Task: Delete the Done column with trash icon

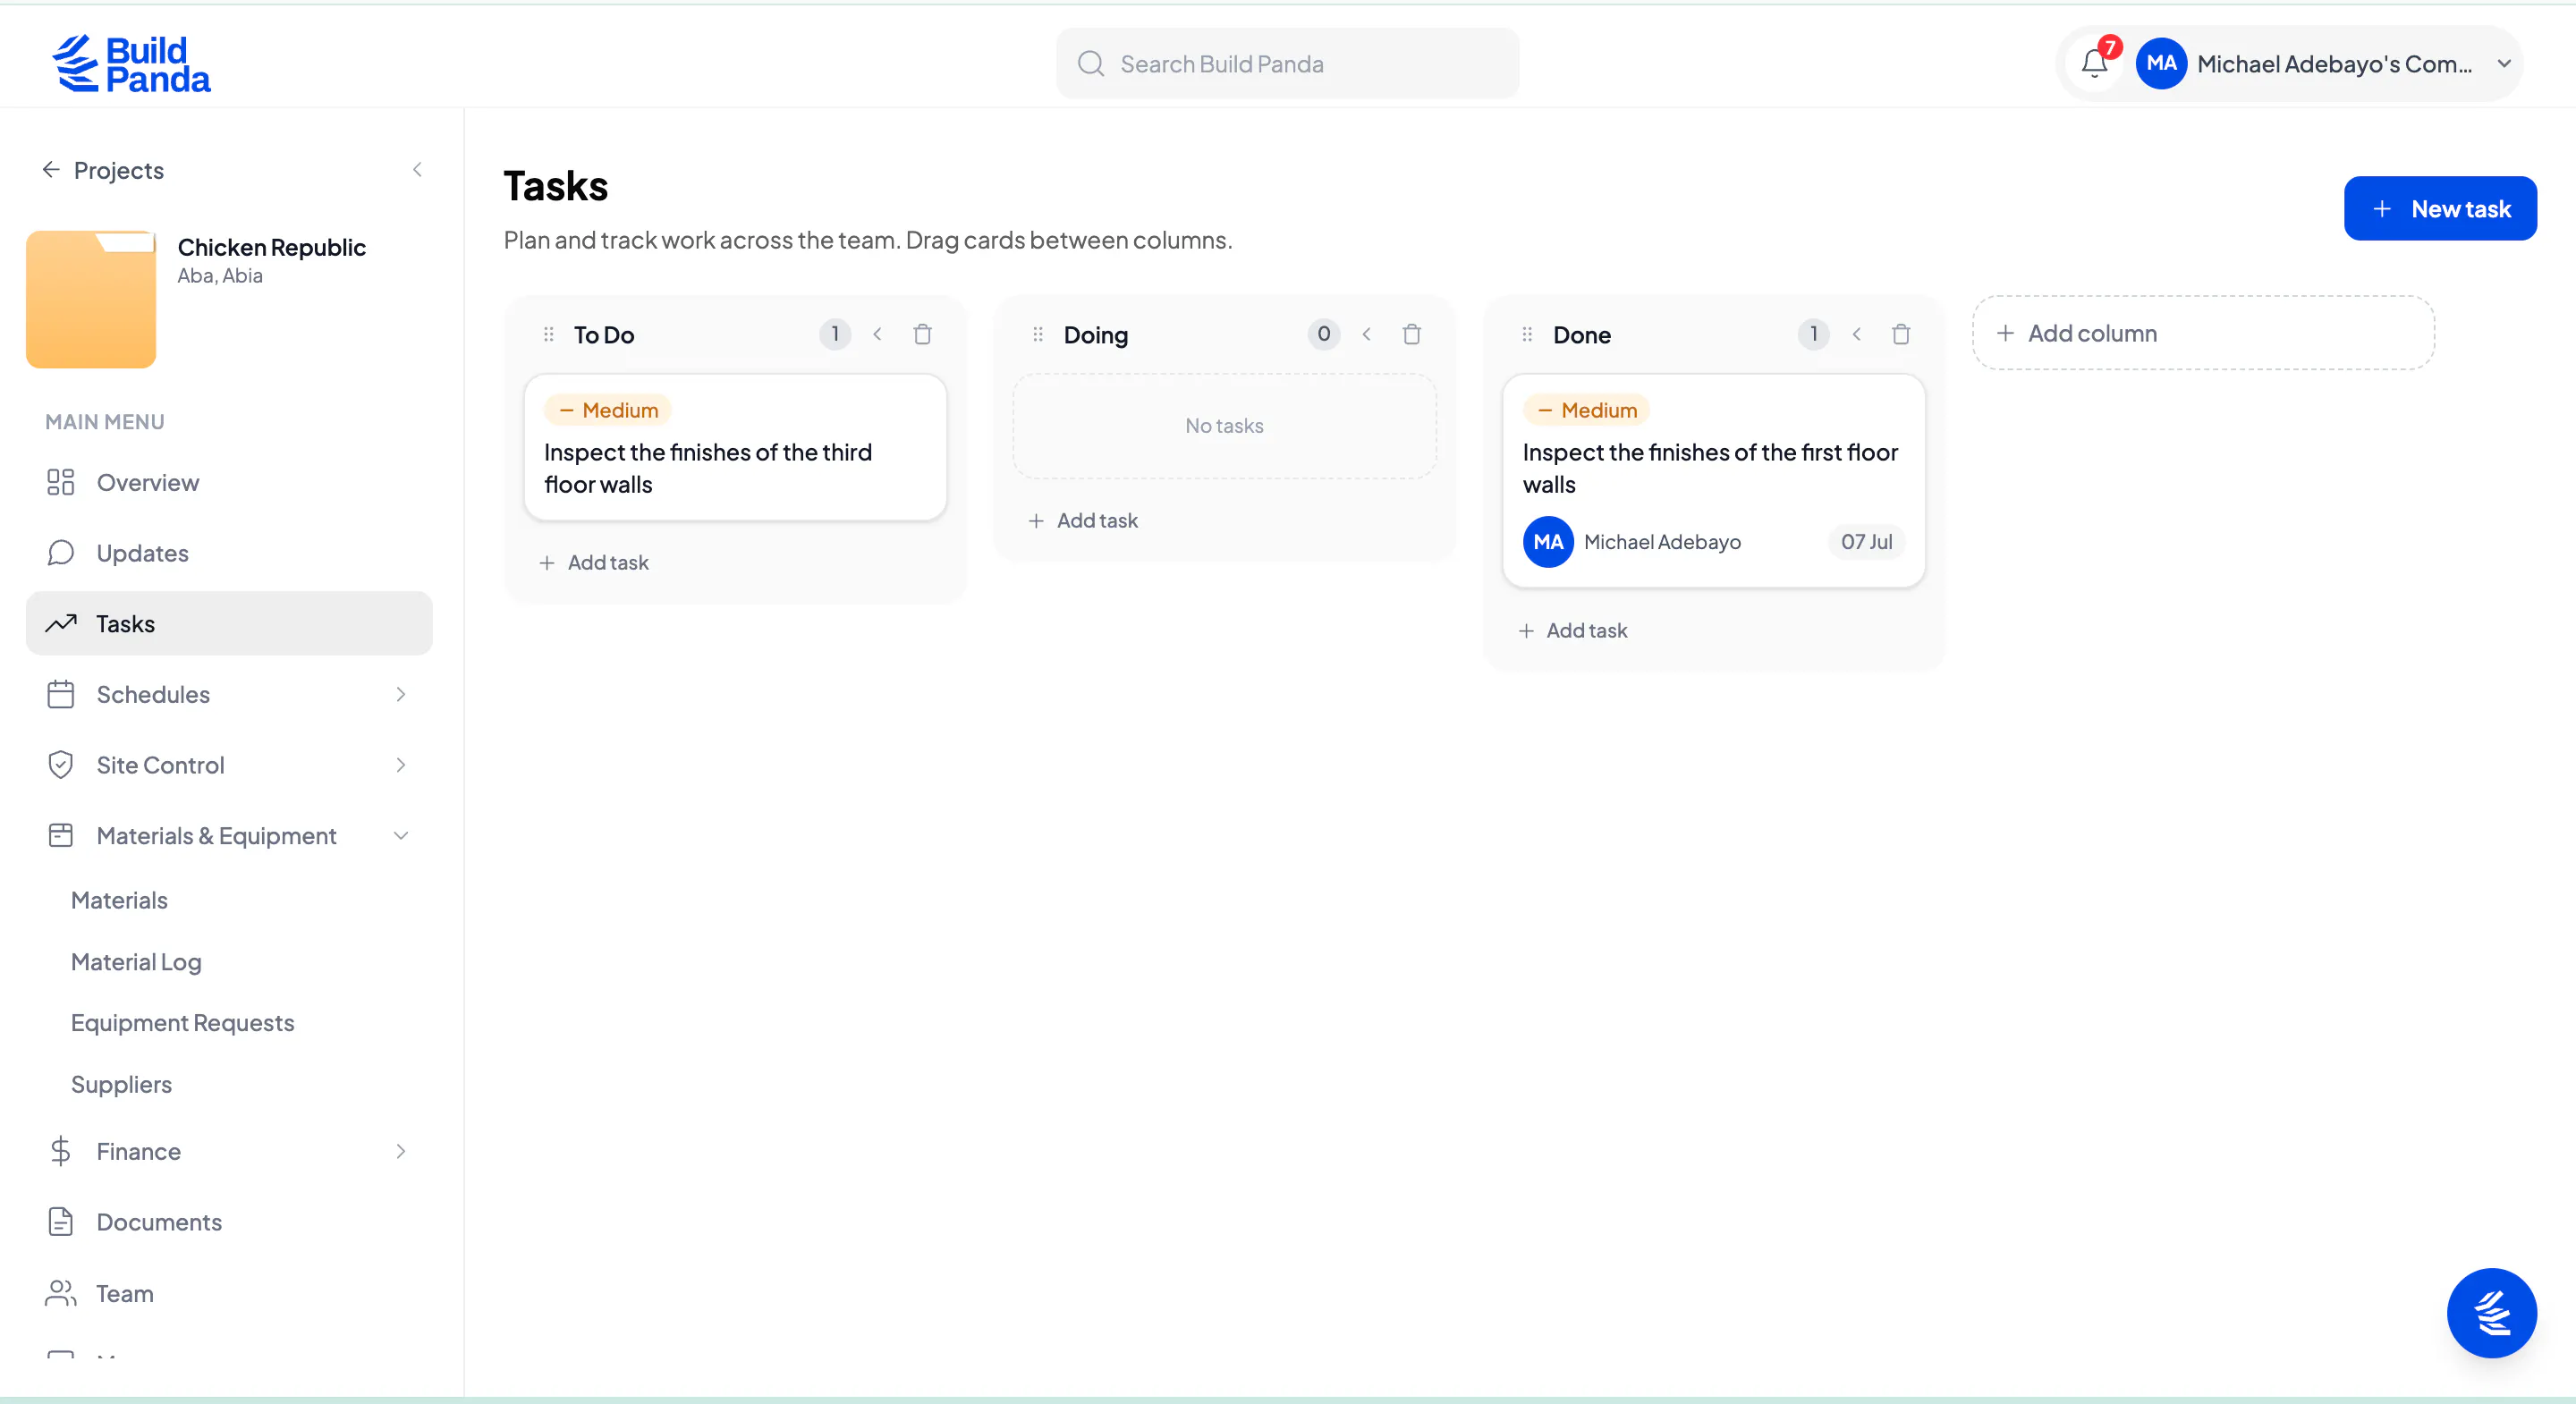Action: [1900, 334]
